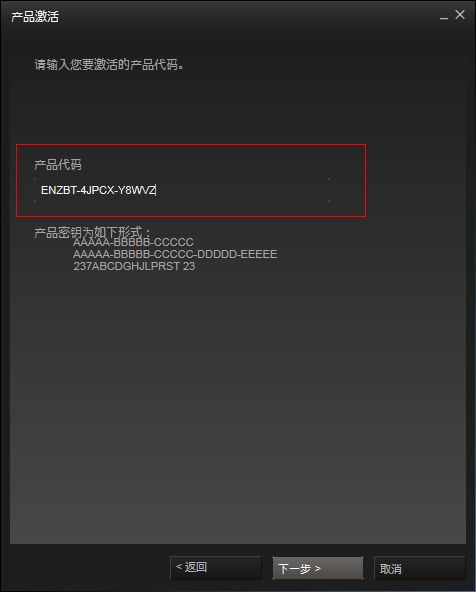476x592 pixels.
Task: Click the > arrow in 下一步 button
Action: (x=317, y=568)
